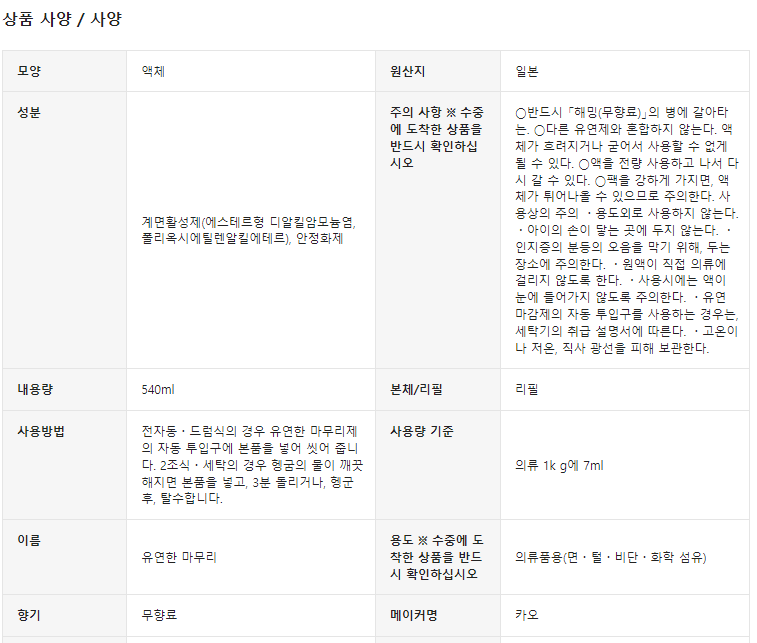Screen dimensions: 757x643
Task: Select the '사용방법' label cell
Action: tap(64, 465)
